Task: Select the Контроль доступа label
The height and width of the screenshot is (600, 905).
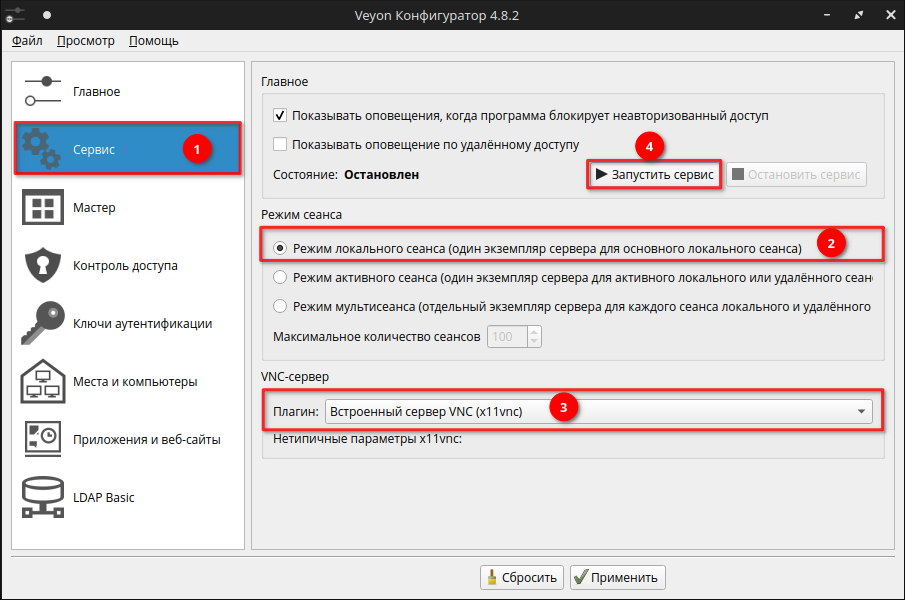Action: pos(125,265)
